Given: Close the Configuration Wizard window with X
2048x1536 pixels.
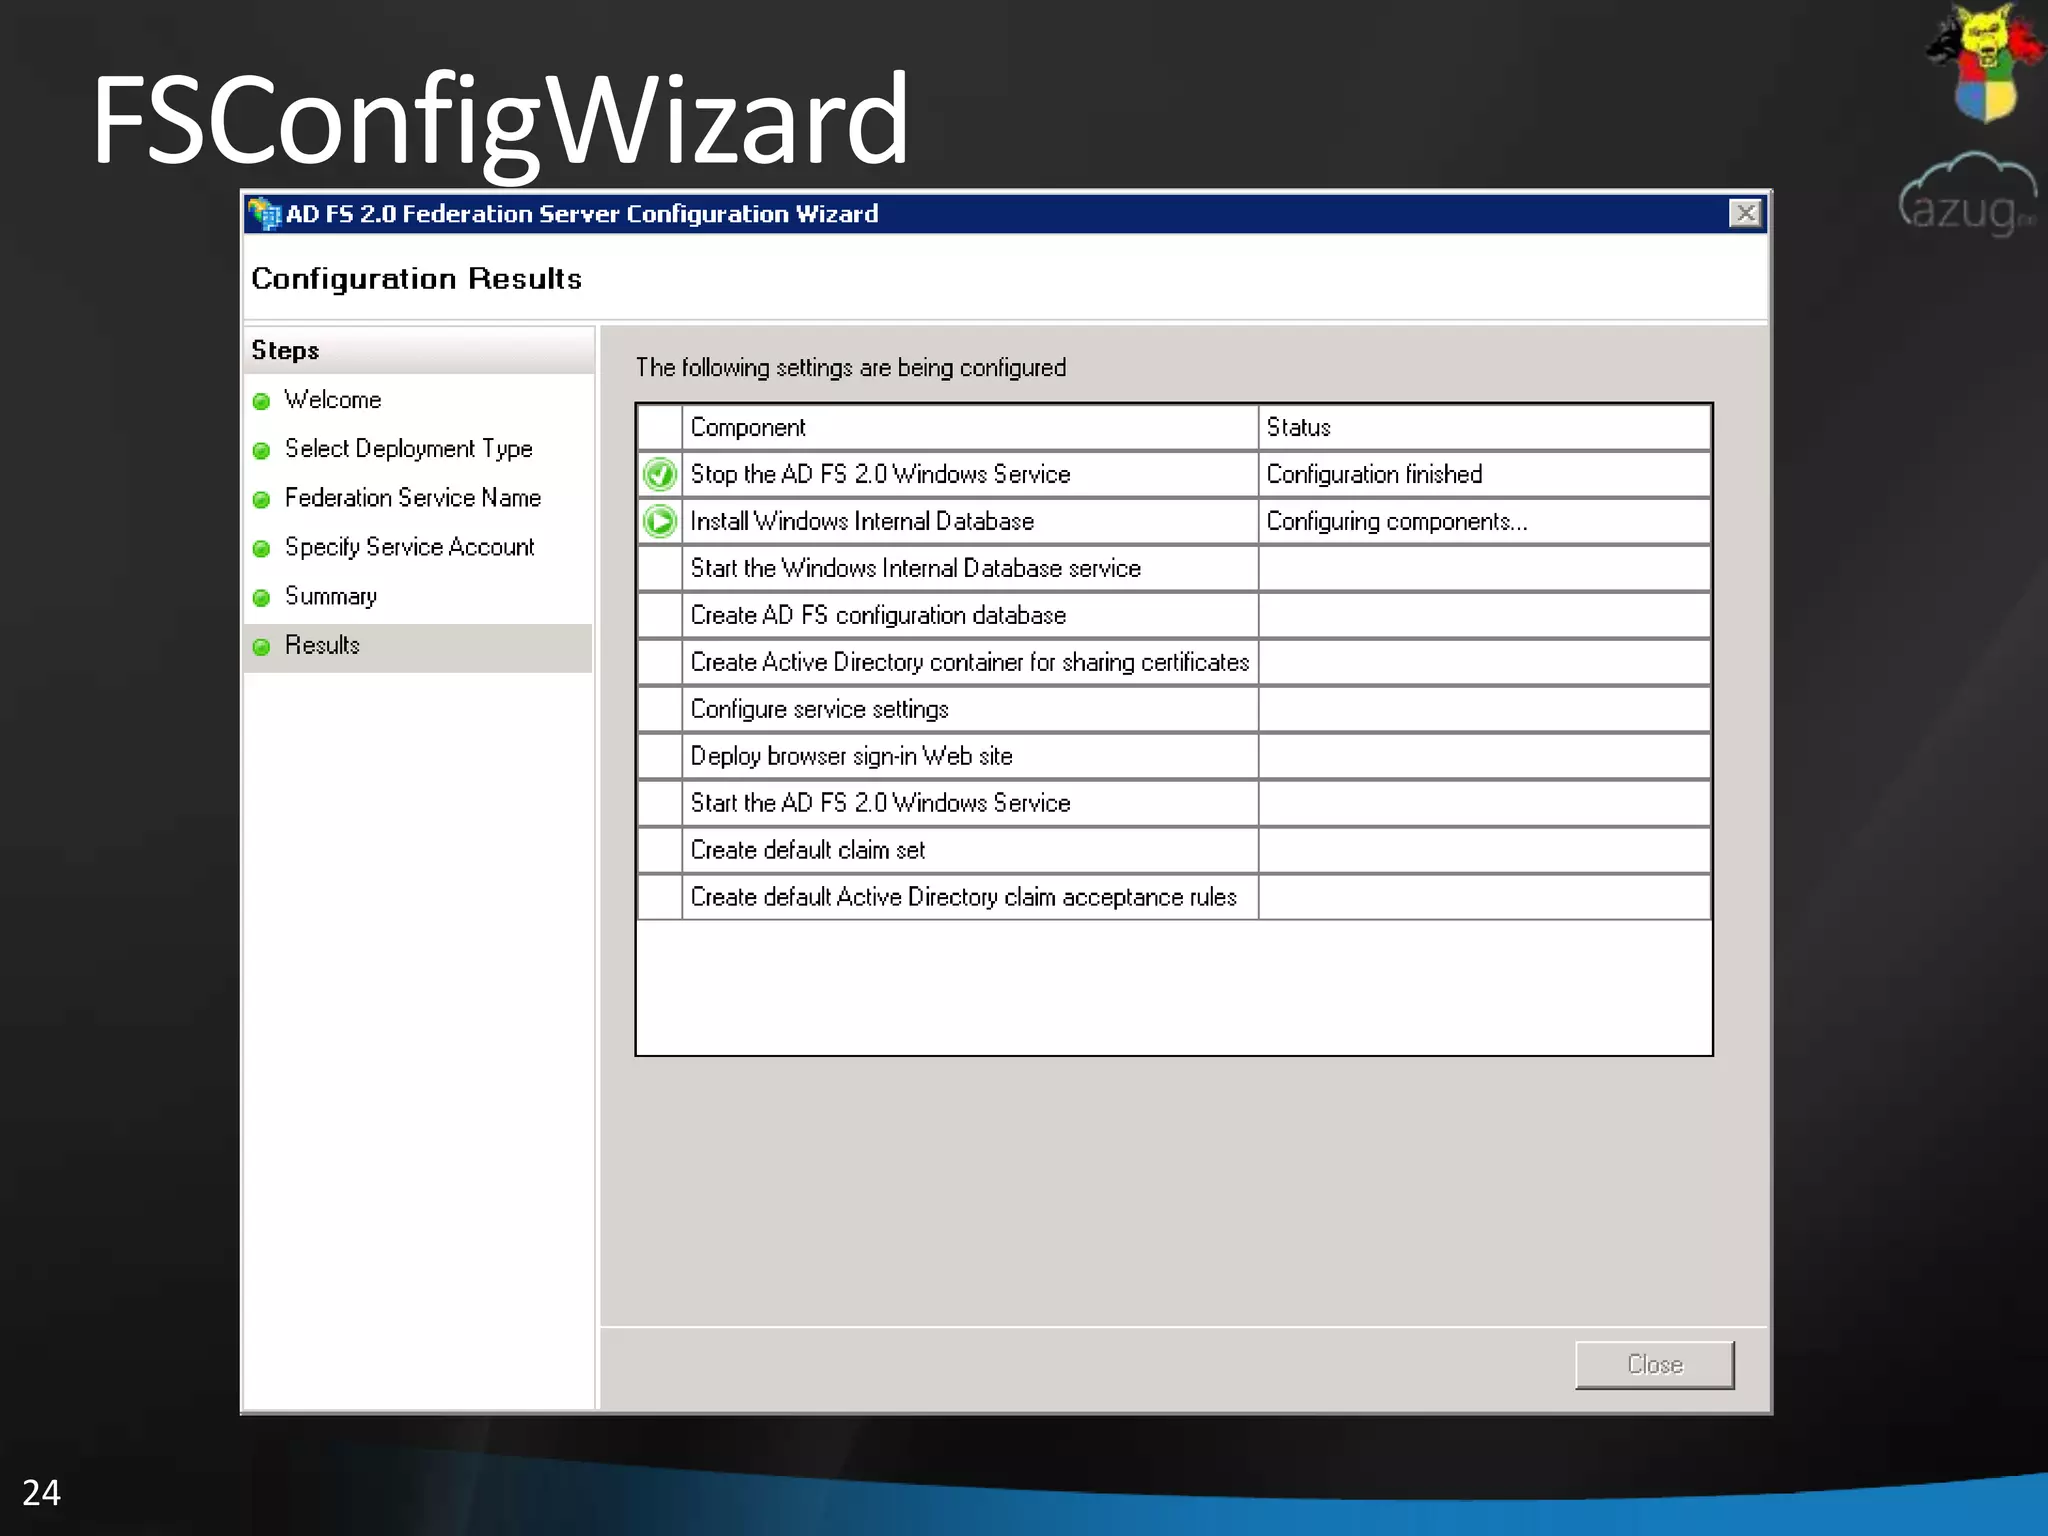Looking at the screenshot, I should point(1745,213).
